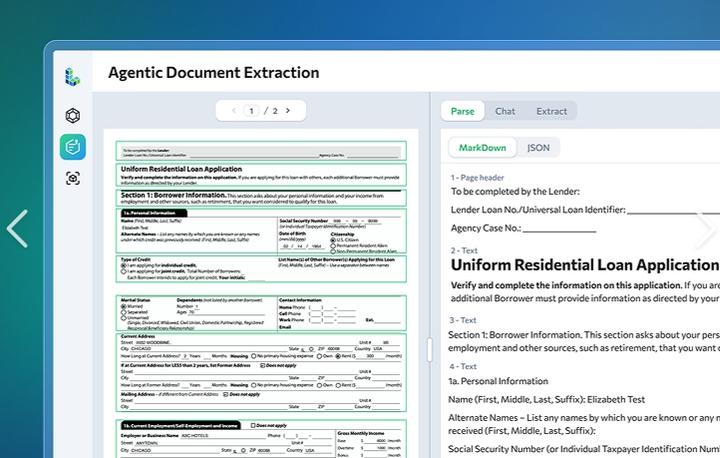The height and width of the screenshot is (458, 720).
Task: Click the 'Agency Case No.:' parsed line
Action: (523, 228)
